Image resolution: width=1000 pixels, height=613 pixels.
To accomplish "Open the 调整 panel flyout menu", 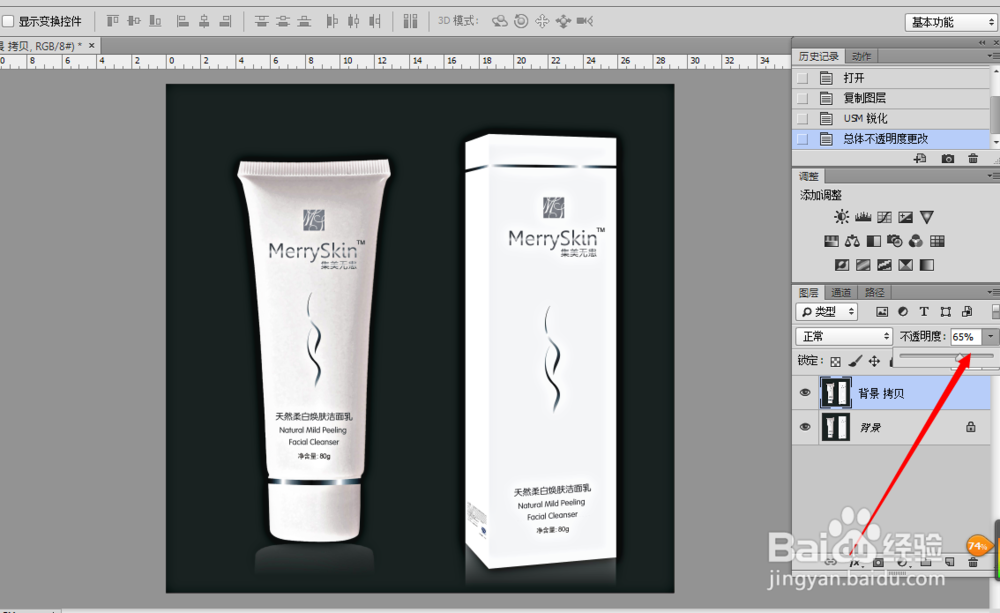I will 993,176.
